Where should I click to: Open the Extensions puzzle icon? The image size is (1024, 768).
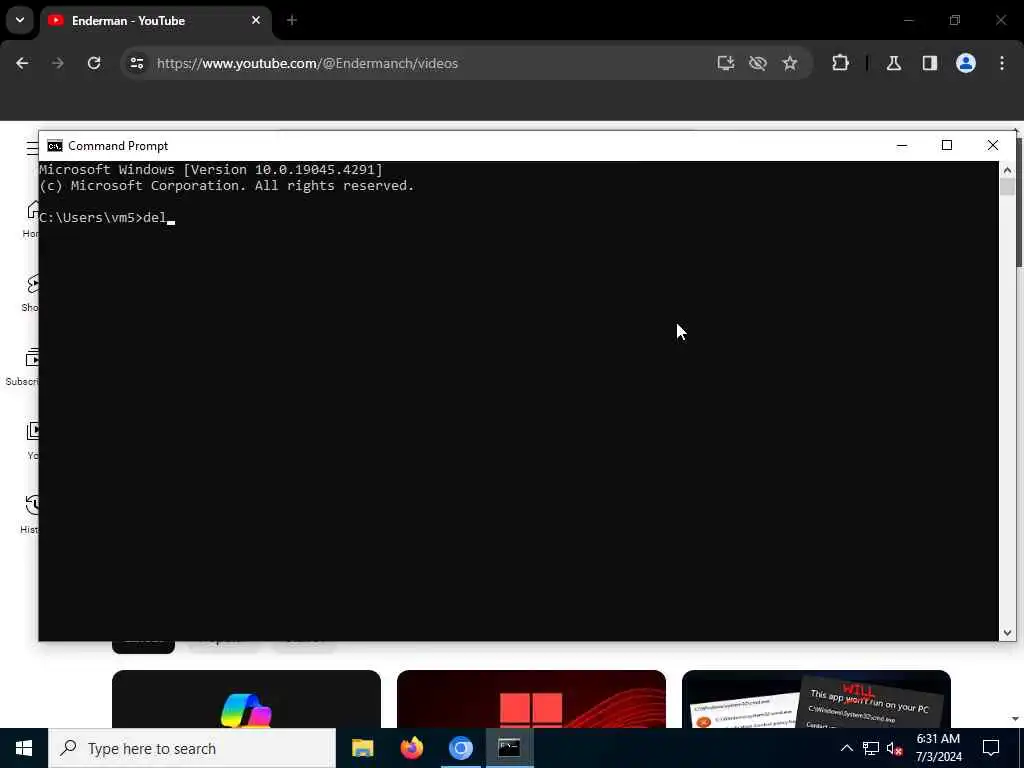pyautogui.click(x=840, y=63)
